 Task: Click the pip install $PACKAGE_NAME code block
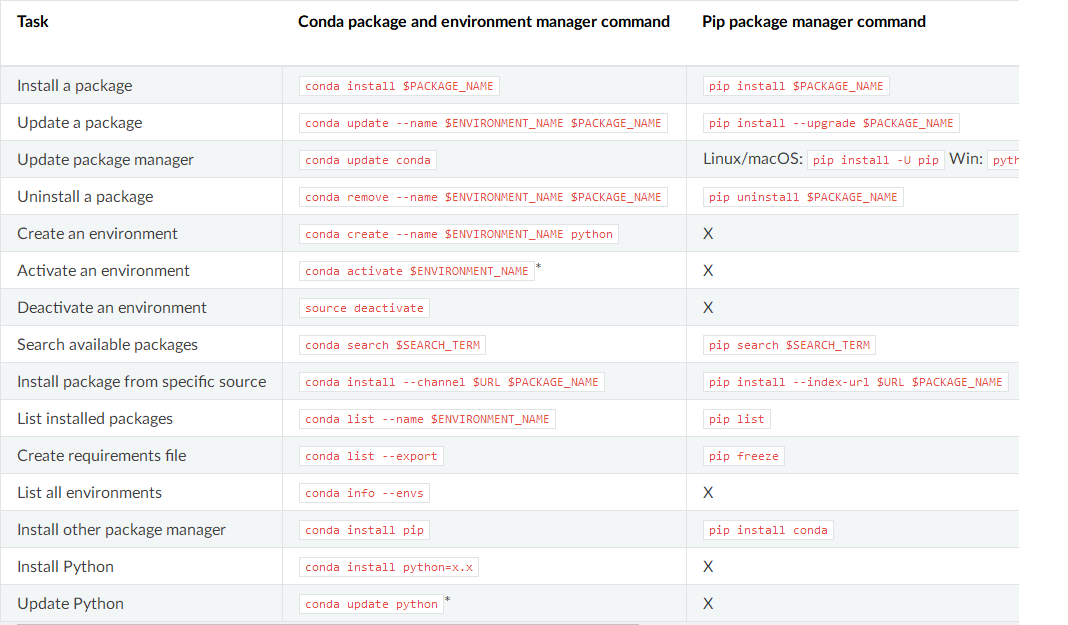coord(795,86)
